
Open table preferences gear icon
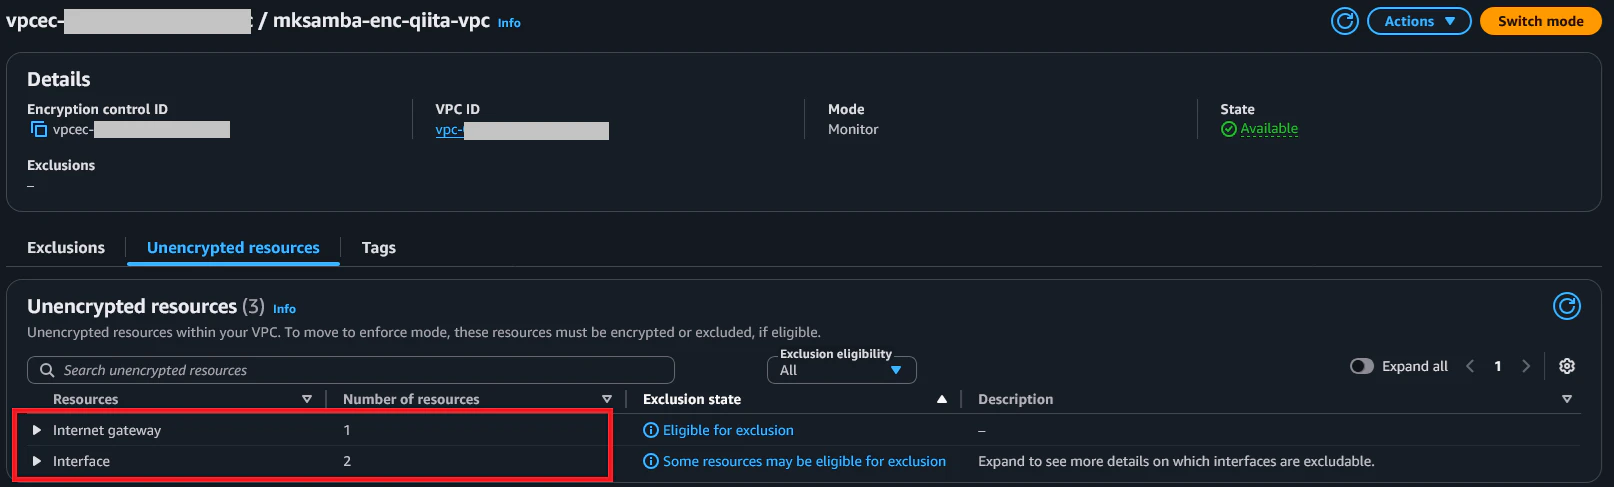pyautogui.click(x=1567, y=366)
